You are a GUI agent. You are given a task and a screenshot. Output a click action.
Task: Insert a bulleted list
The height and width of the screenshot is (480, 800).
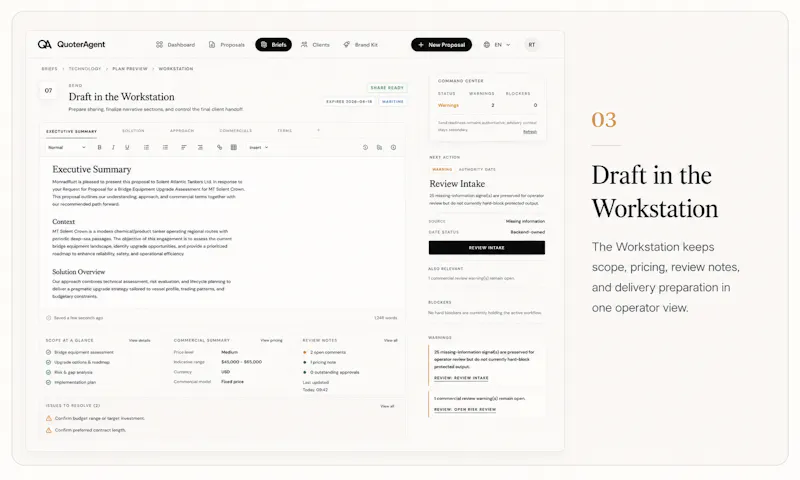146,147
